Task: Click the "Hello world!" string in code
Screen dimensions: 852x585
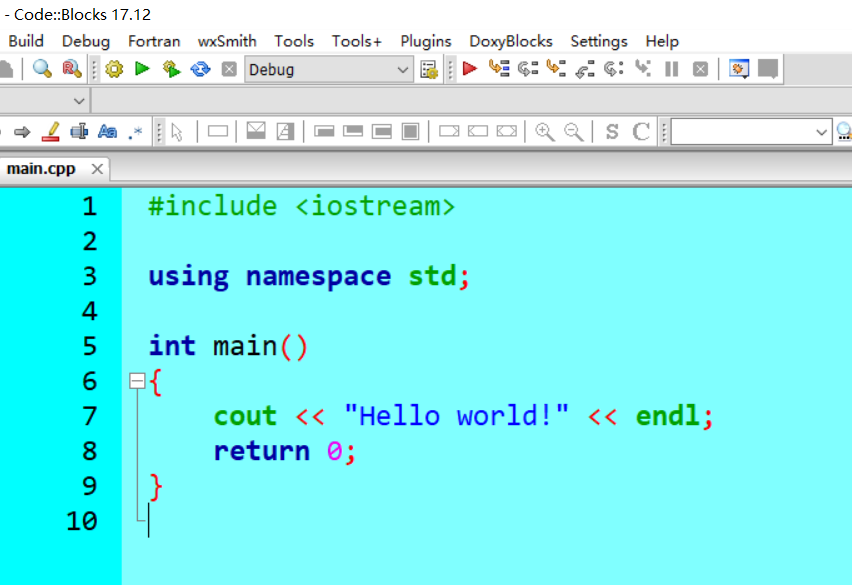Action: 456,416
